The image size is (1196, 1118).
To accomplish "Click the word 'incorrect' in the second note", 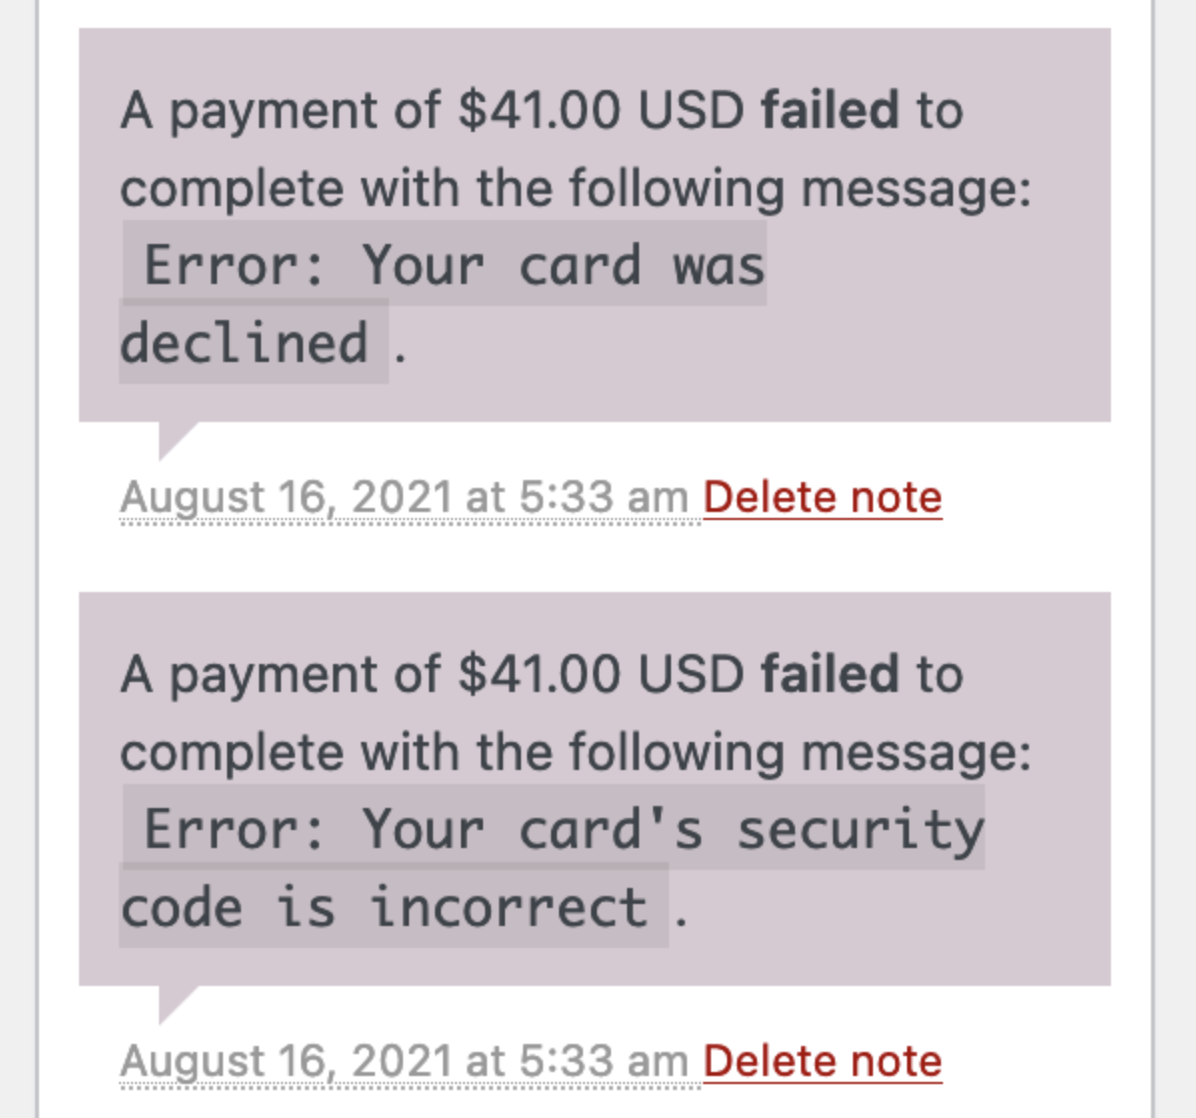I will pyautogui.click(x=508, y=907).
